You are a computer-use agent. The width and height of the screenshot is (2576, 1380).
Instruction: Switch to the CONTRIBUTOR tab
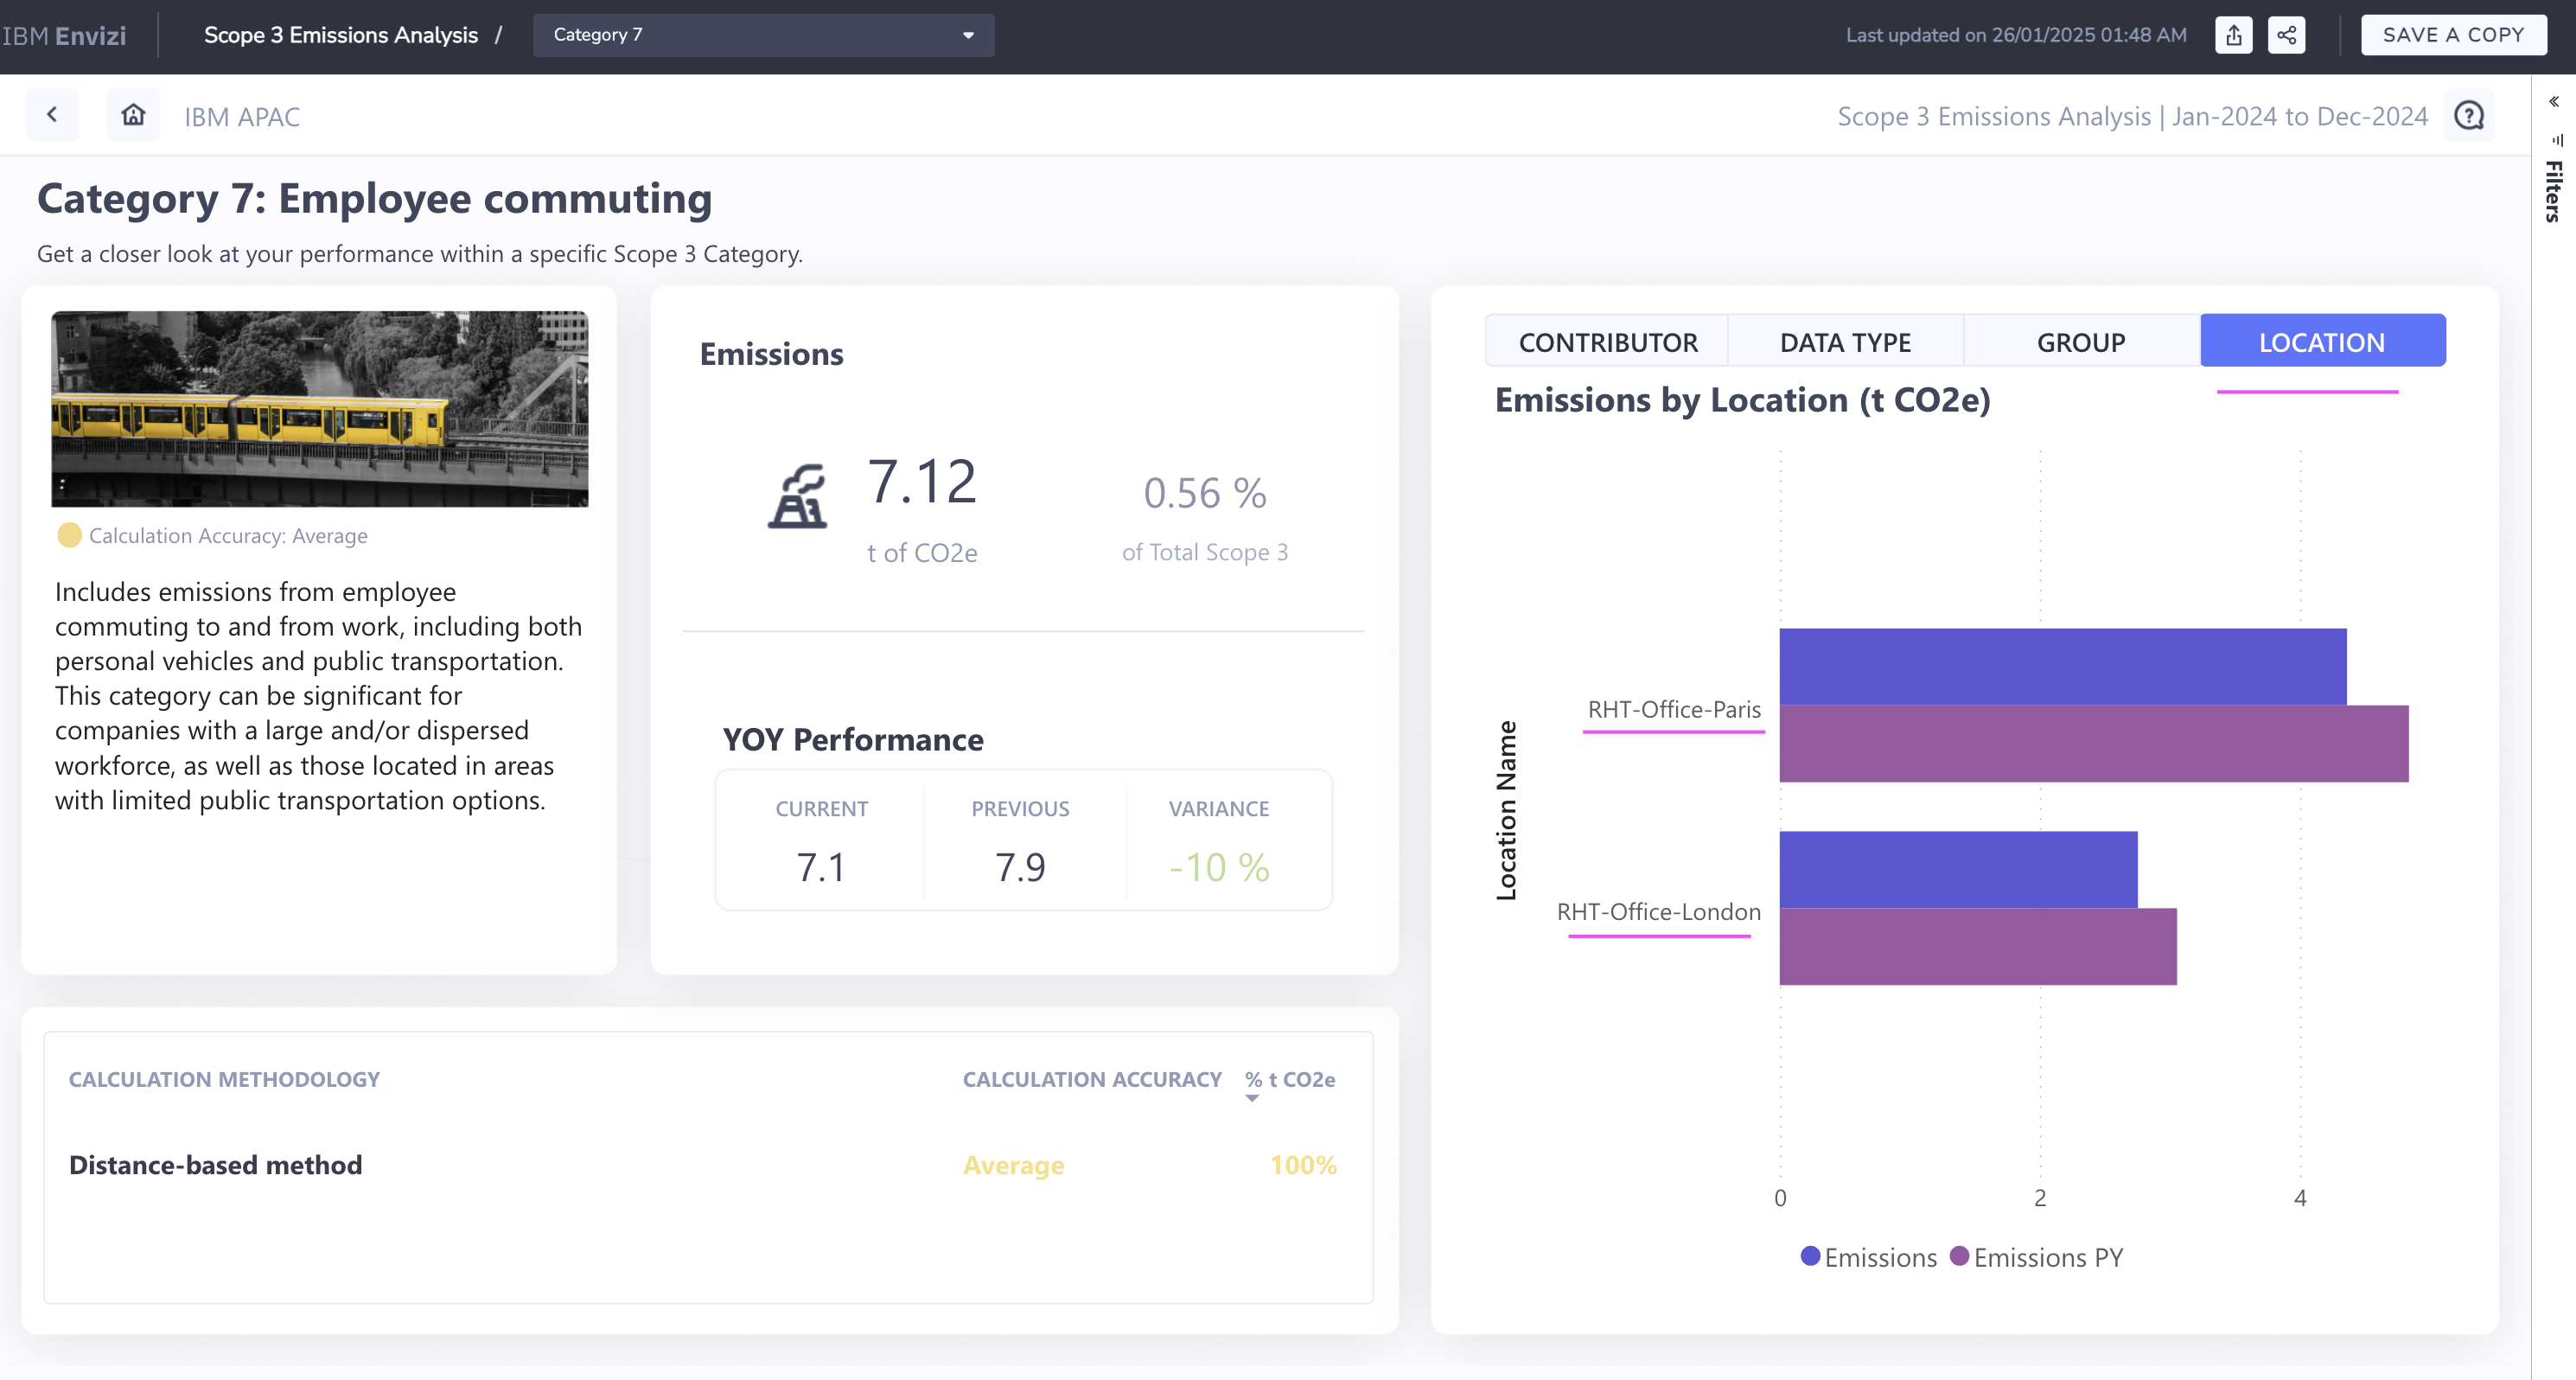tap(1607, 342)
